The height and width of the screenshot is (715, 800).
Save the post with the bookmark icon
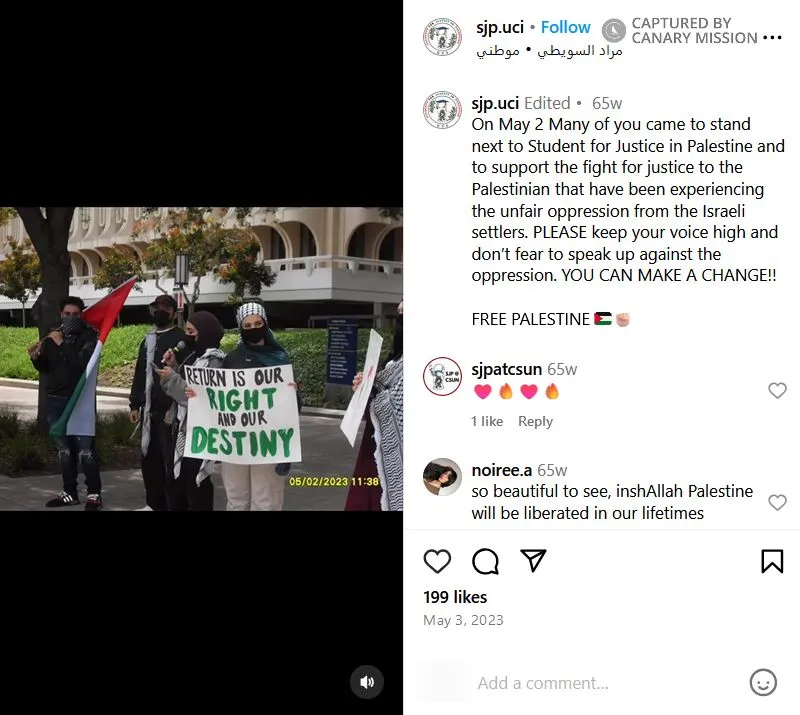pyautogui.click(x=772, y=561)
